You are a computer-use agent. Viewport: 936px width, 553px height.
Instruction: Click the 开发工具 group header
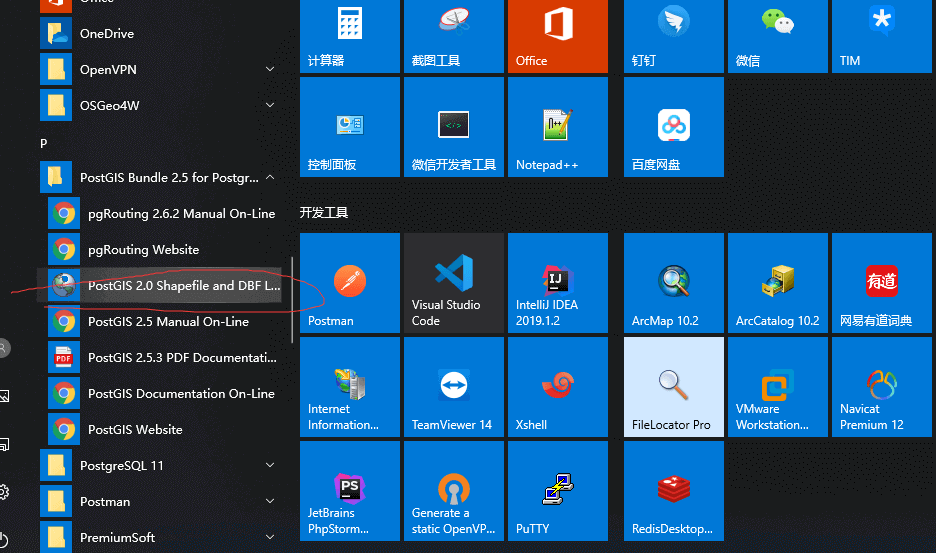point(324,213)
